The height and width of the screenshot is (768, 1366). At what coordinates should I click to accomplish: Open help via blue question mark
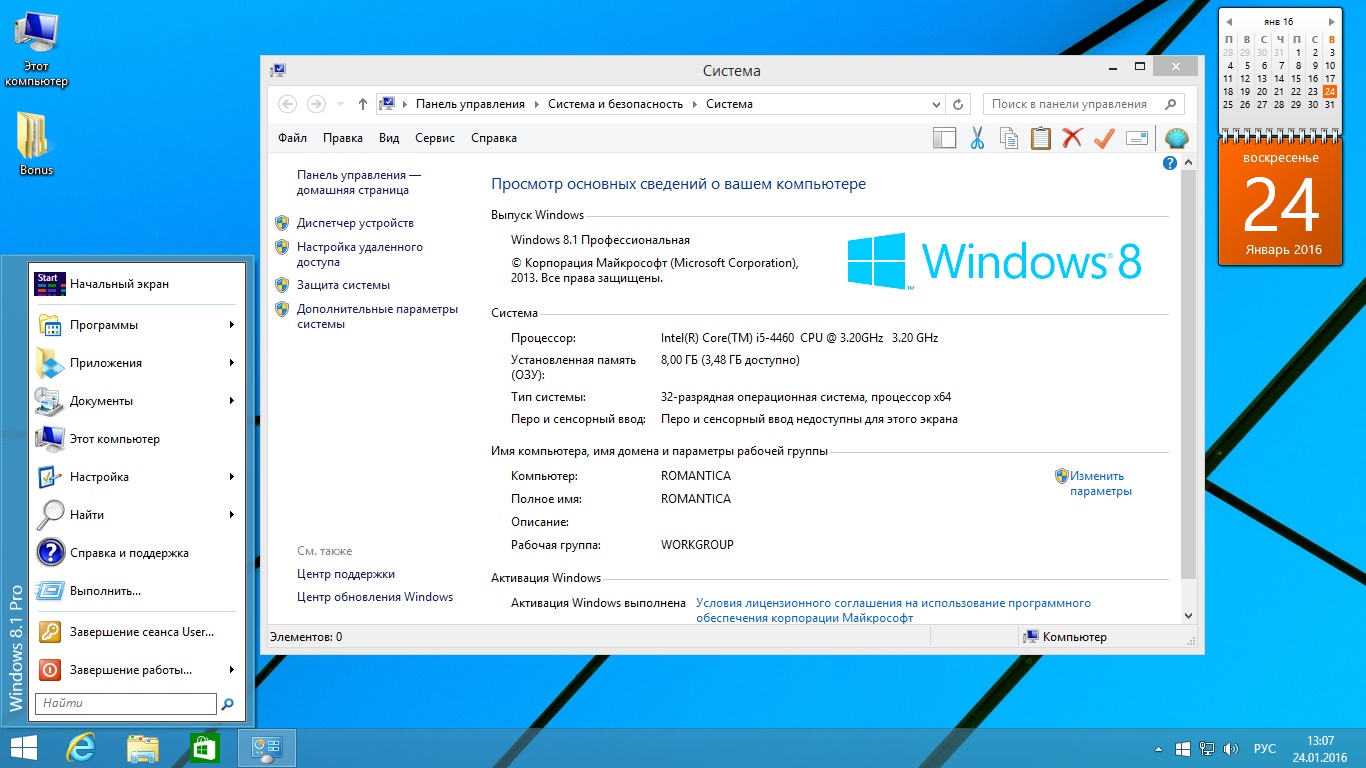1170,163
